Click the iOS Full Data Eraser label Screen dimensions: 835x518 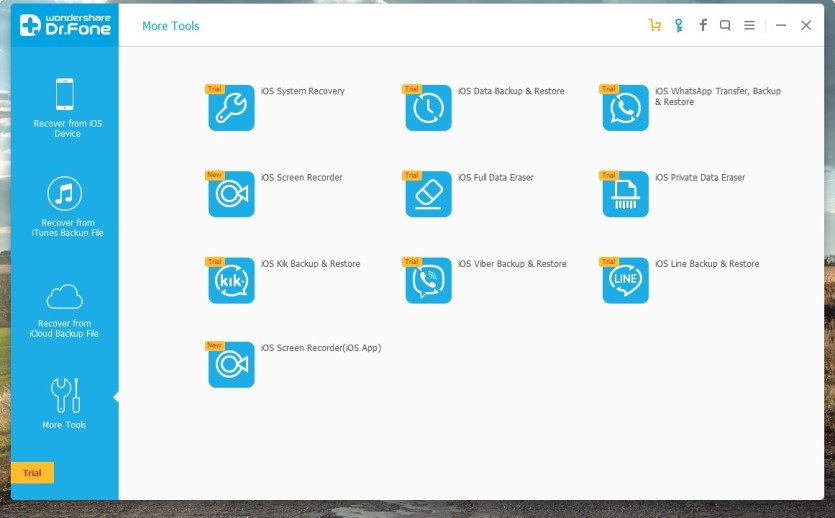point(496,177)
